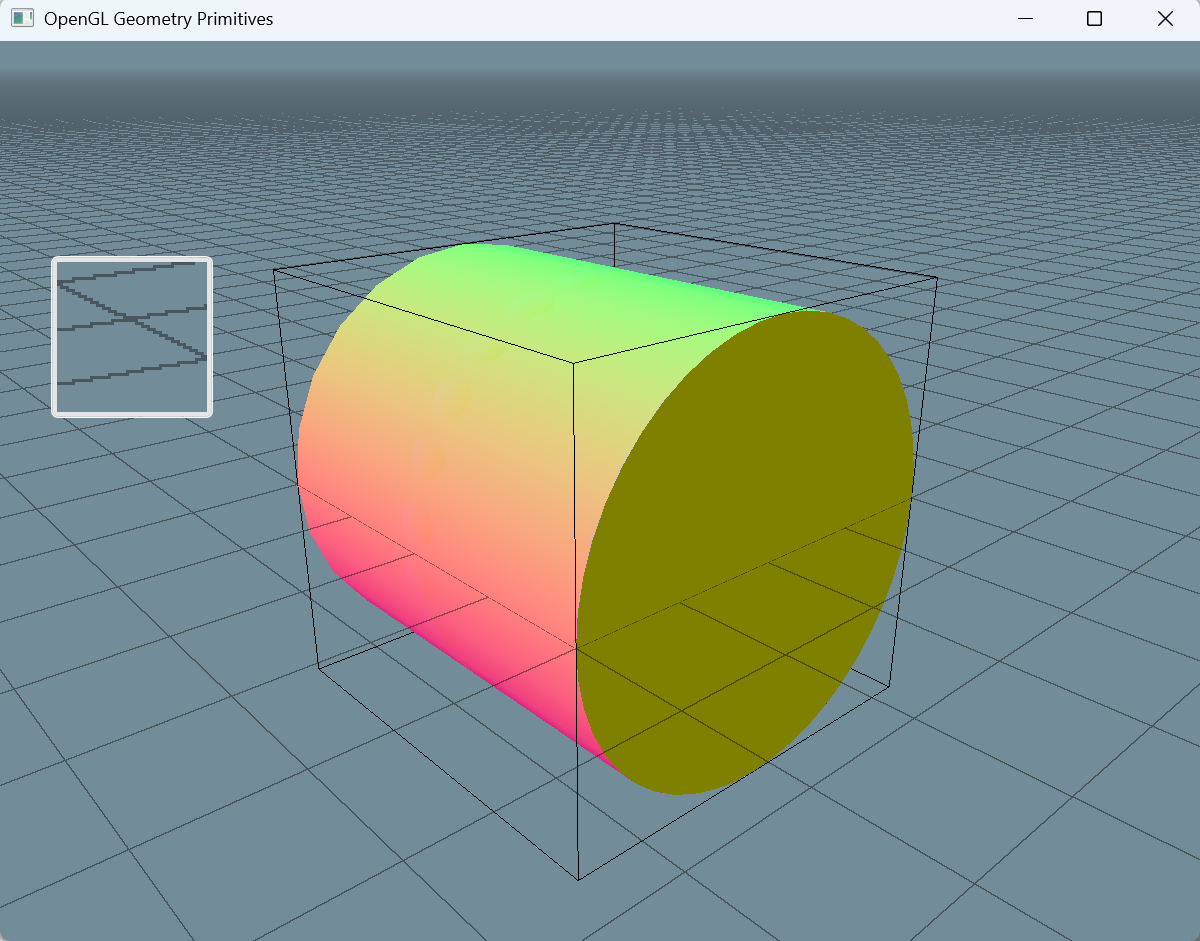Click the application icon in the title bar
The image size is (1200, 941).
pos(22,19)
